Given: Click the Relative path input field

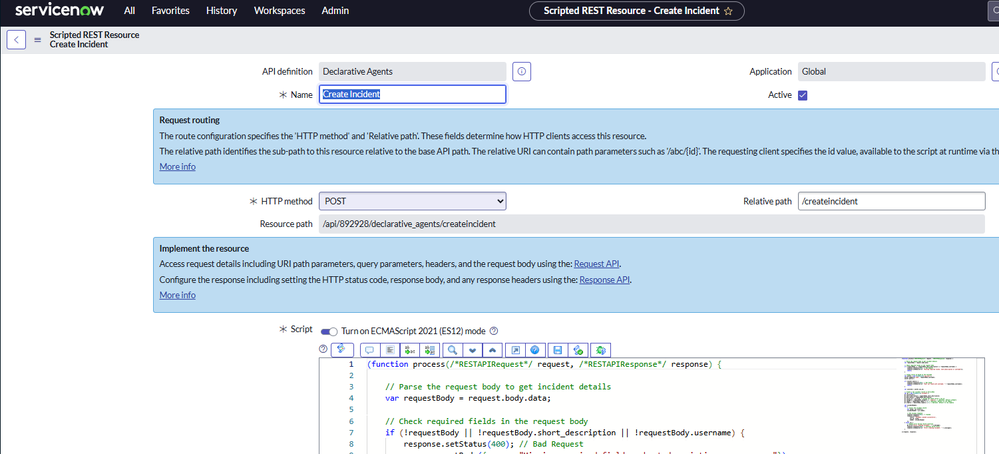Looking at the screenshot, I should tap(891, 201).
